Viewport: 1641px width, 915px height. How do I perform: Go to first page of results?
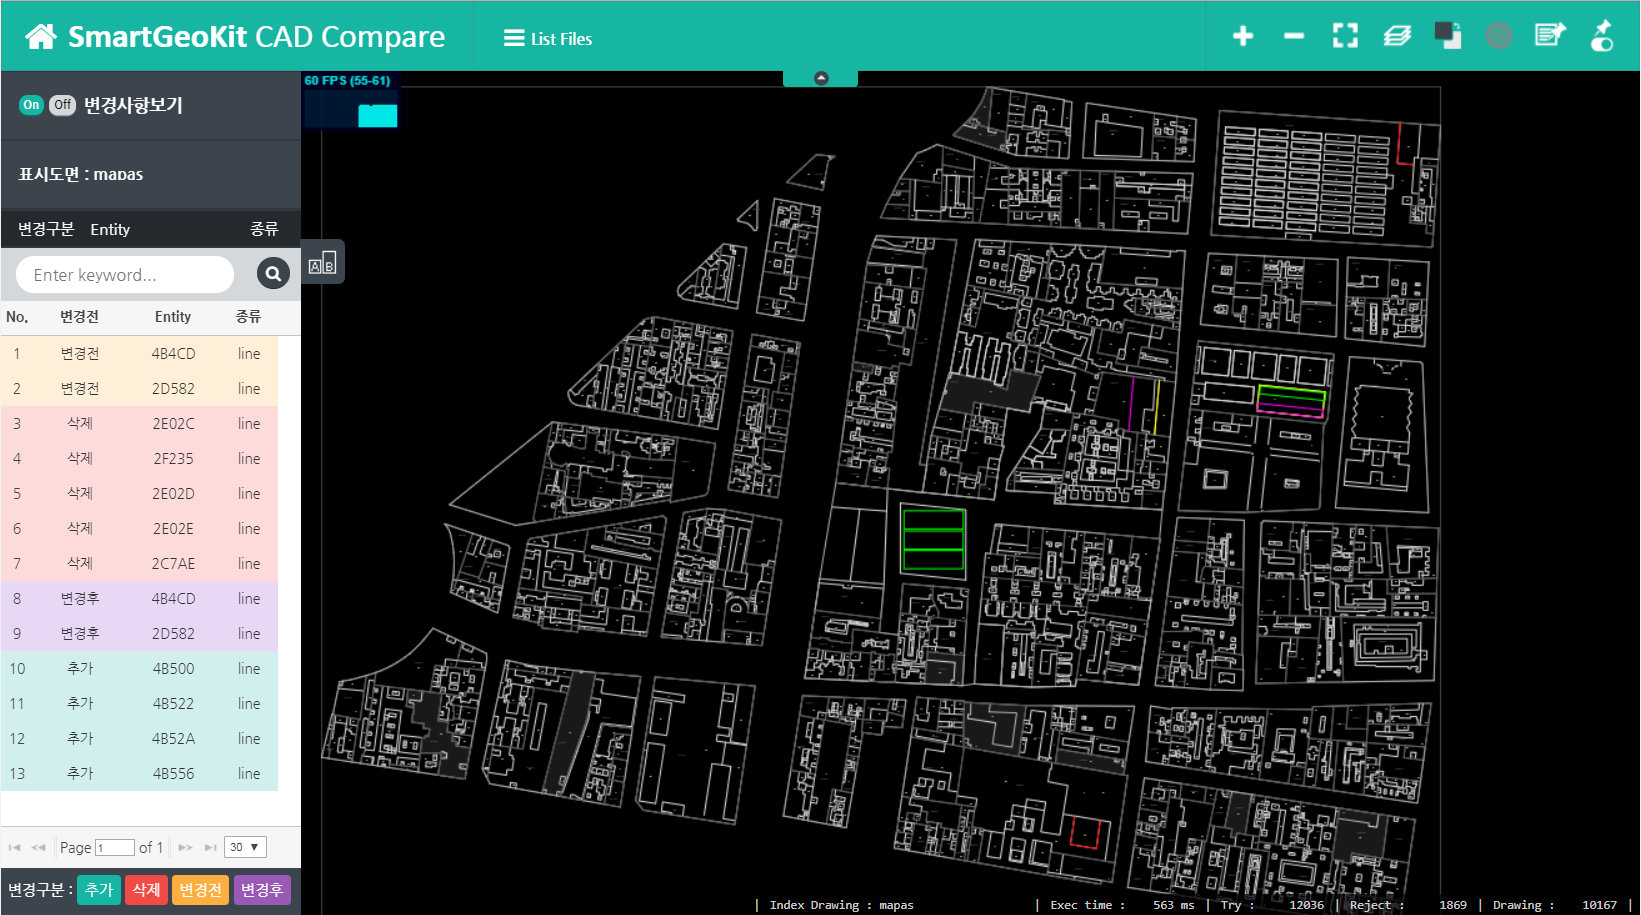click(14, 847)
